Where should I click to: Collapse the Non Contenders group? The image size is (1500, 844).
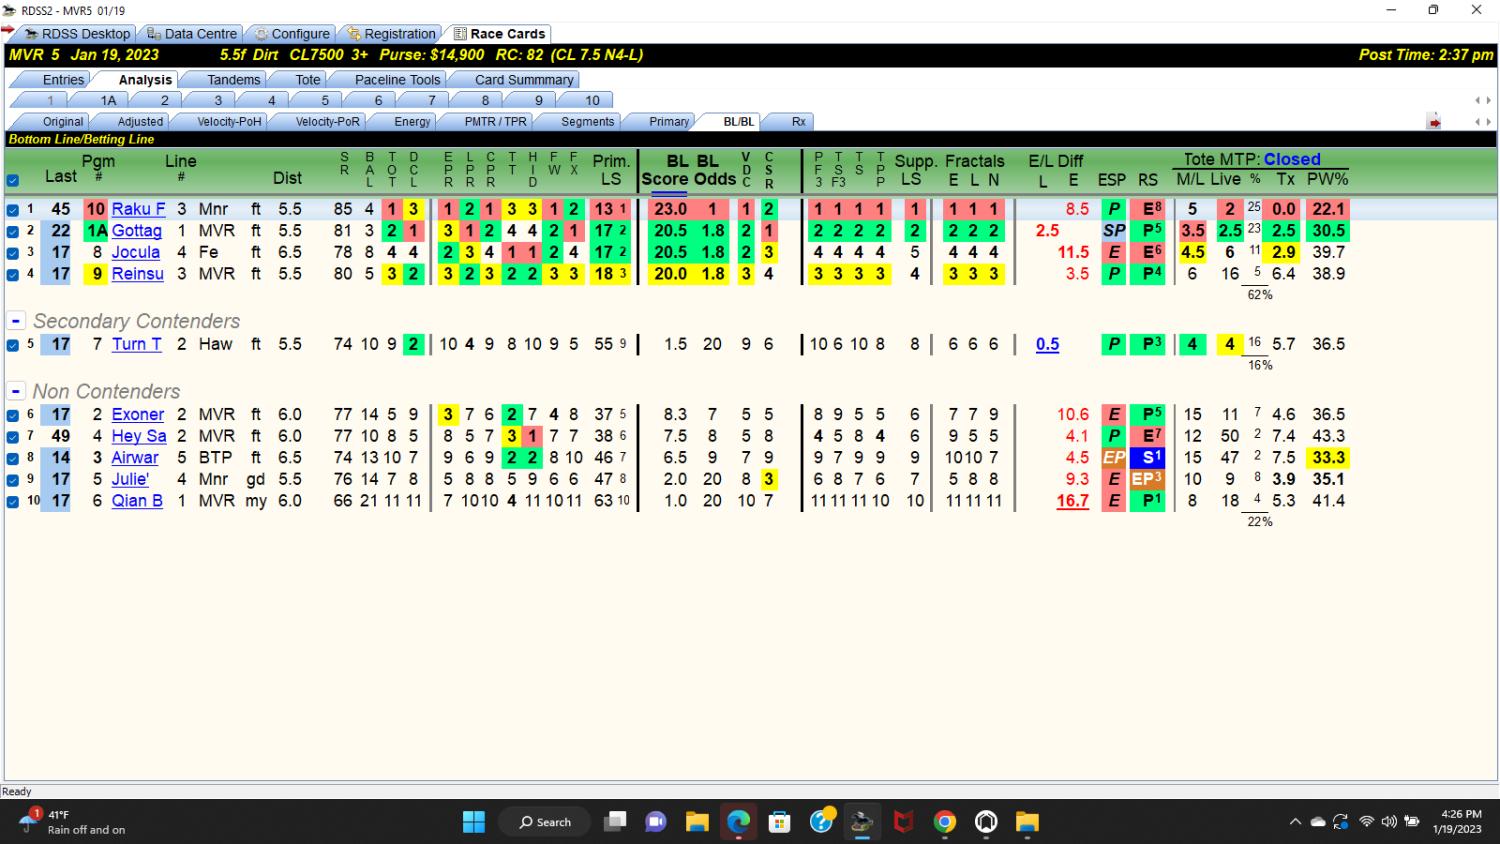16,391
